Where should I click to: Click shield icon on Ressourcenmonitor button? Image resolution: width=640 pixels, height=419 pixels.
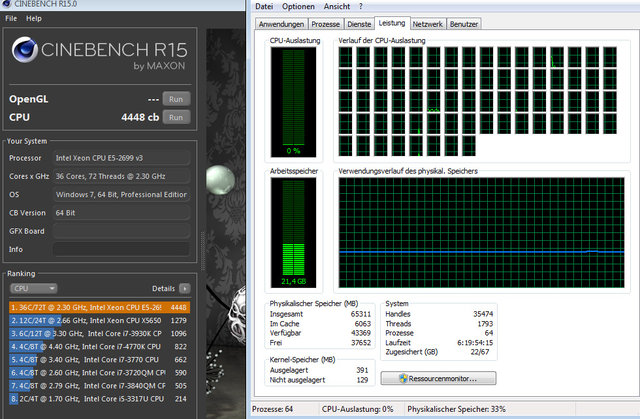(403, 378)
